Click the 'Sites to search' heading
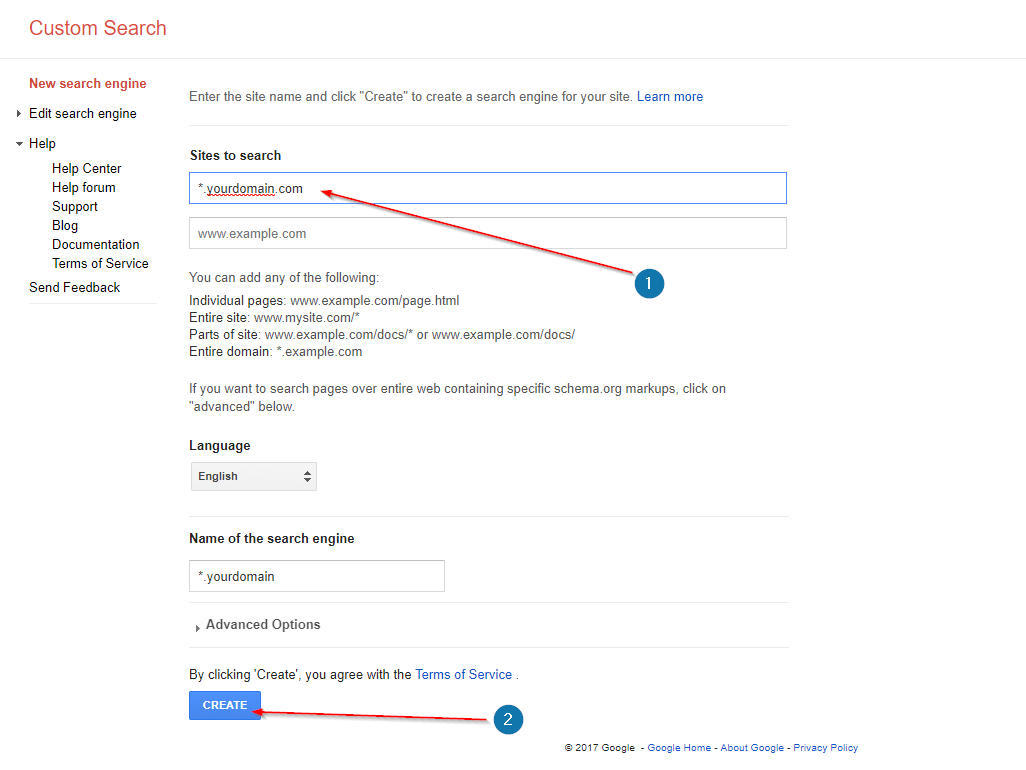This screenshot has width=1026, height=770. point(236,156)
